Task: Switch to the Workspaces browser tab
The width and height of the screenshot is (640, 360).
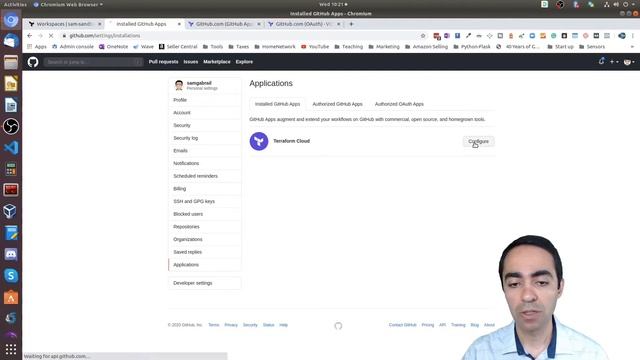Action: [x=65, y=24]
